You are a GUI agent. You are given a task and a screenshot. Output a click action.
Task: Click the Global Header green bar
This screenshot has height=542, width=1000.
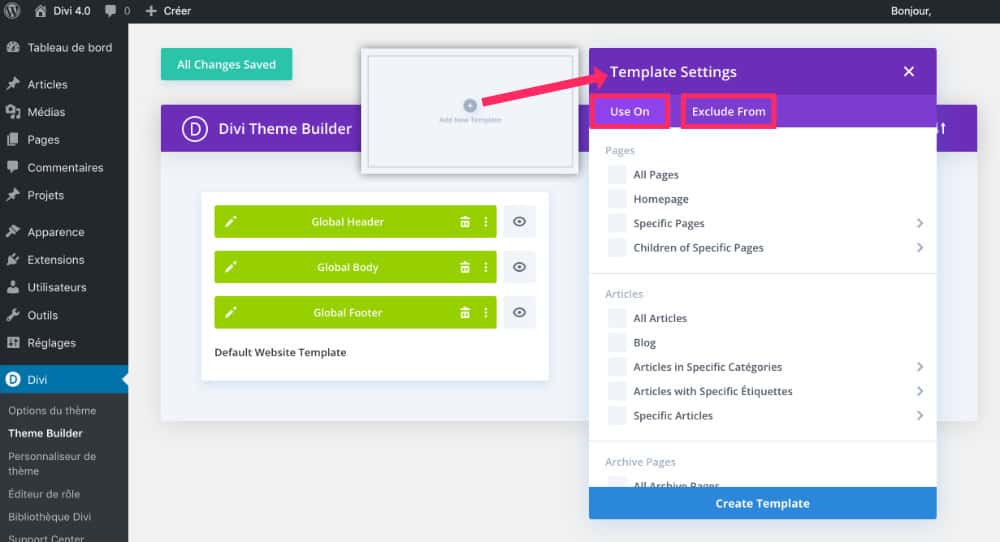pyautogui.click(x=355, y=221)
